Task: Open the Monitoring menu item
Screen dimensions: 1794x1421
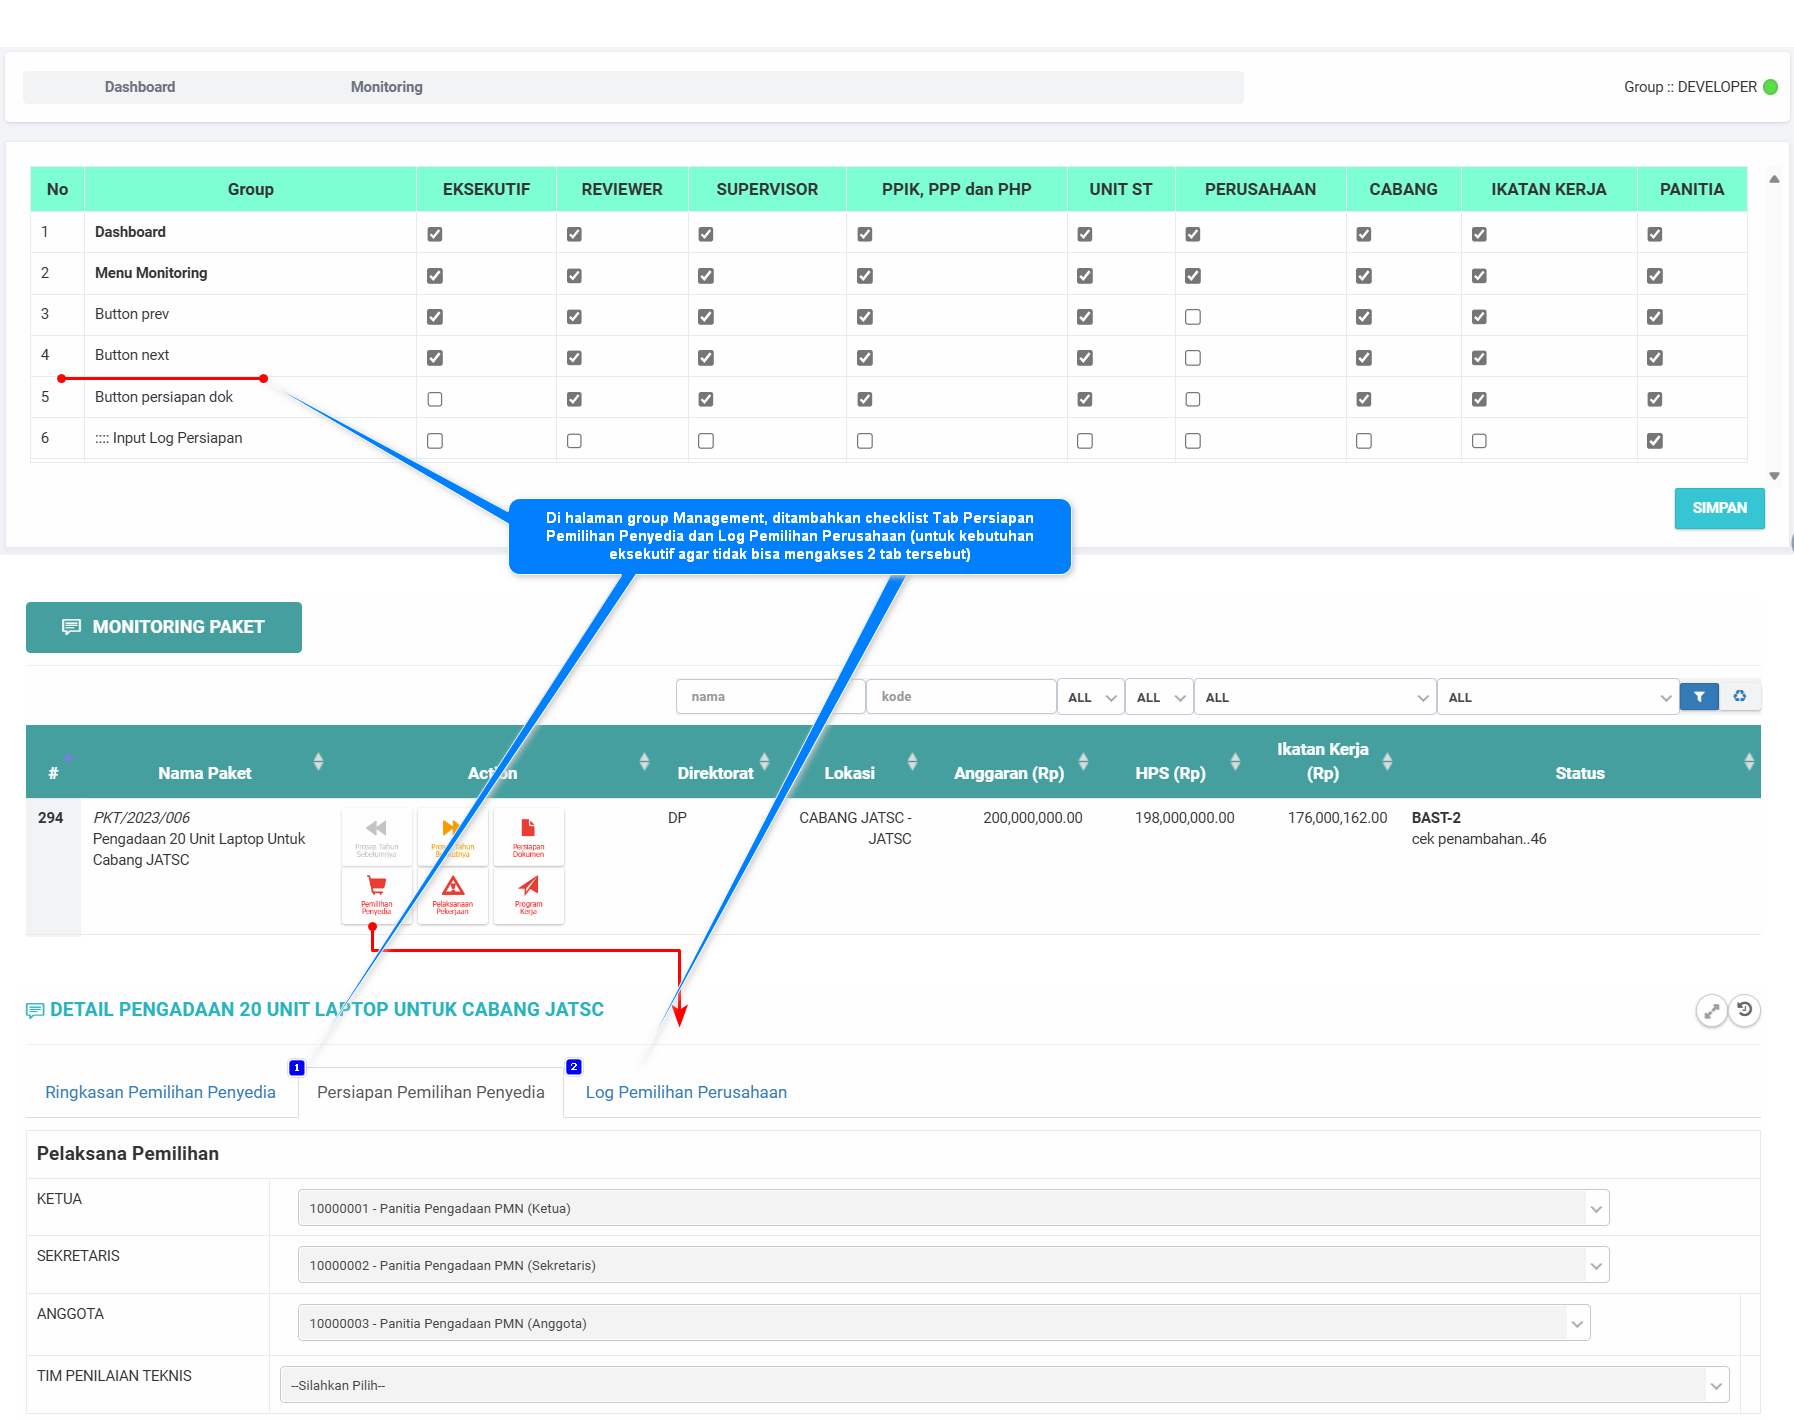Action: tap(386, 87)
